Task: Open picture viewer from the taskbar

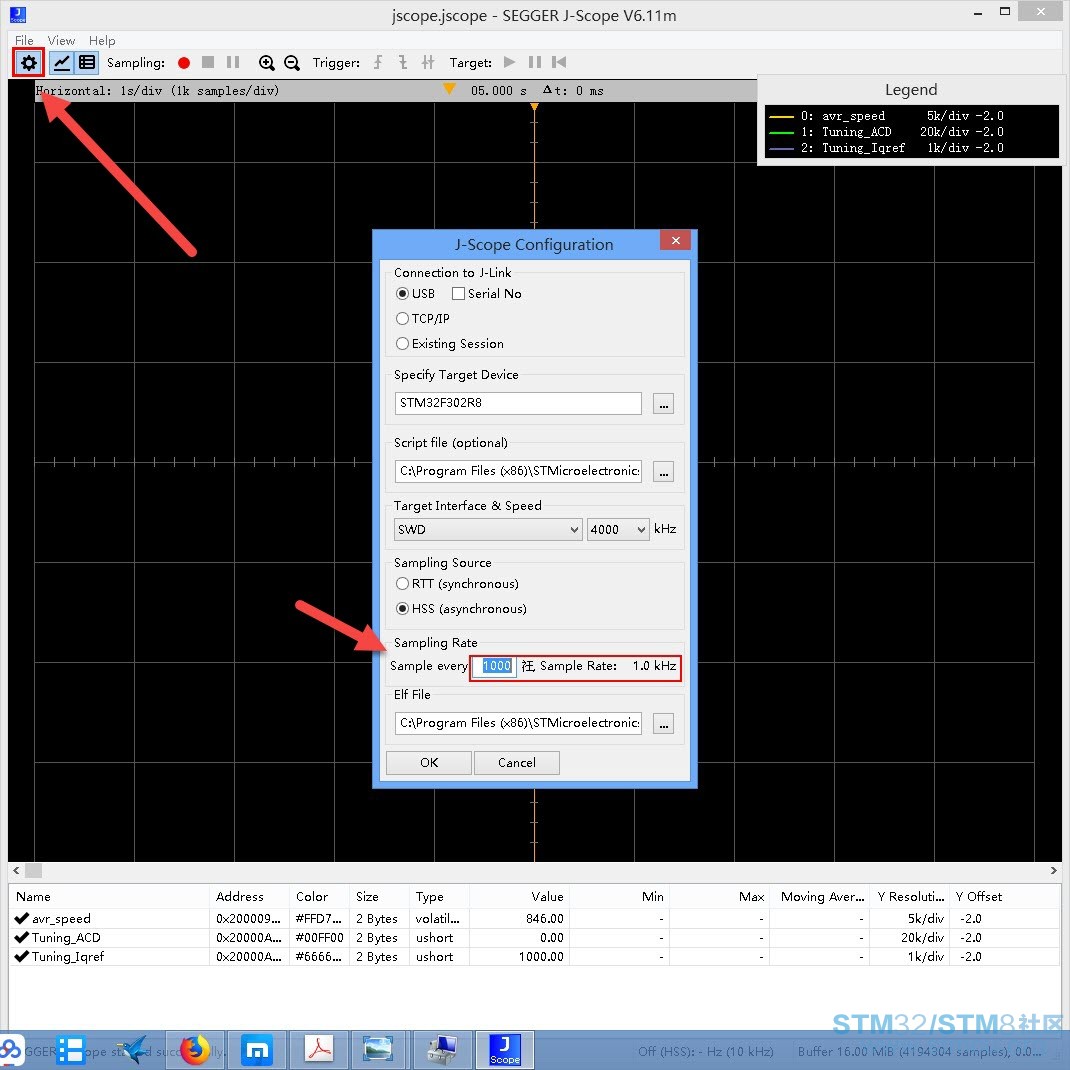Action: click(x=377, y=1050)
